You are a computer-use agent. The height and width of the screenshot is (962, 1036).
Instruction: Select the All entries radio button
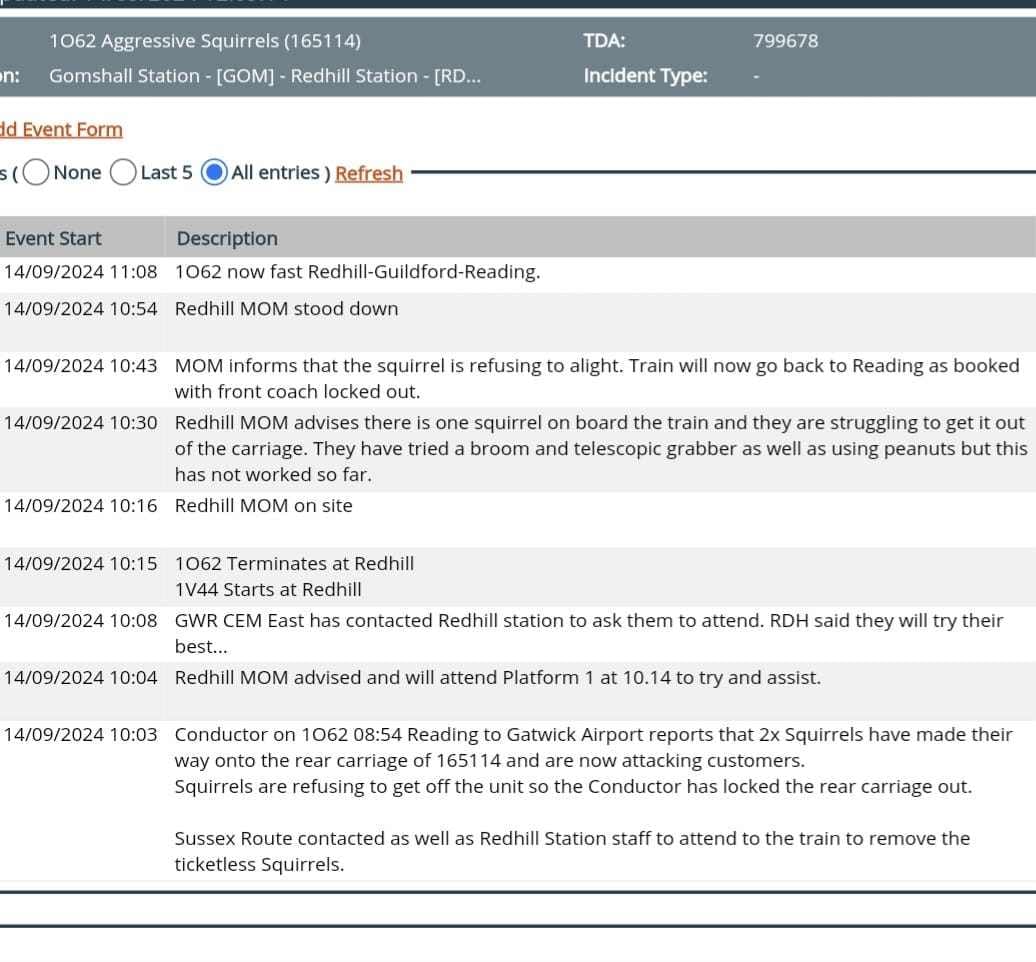213,173
